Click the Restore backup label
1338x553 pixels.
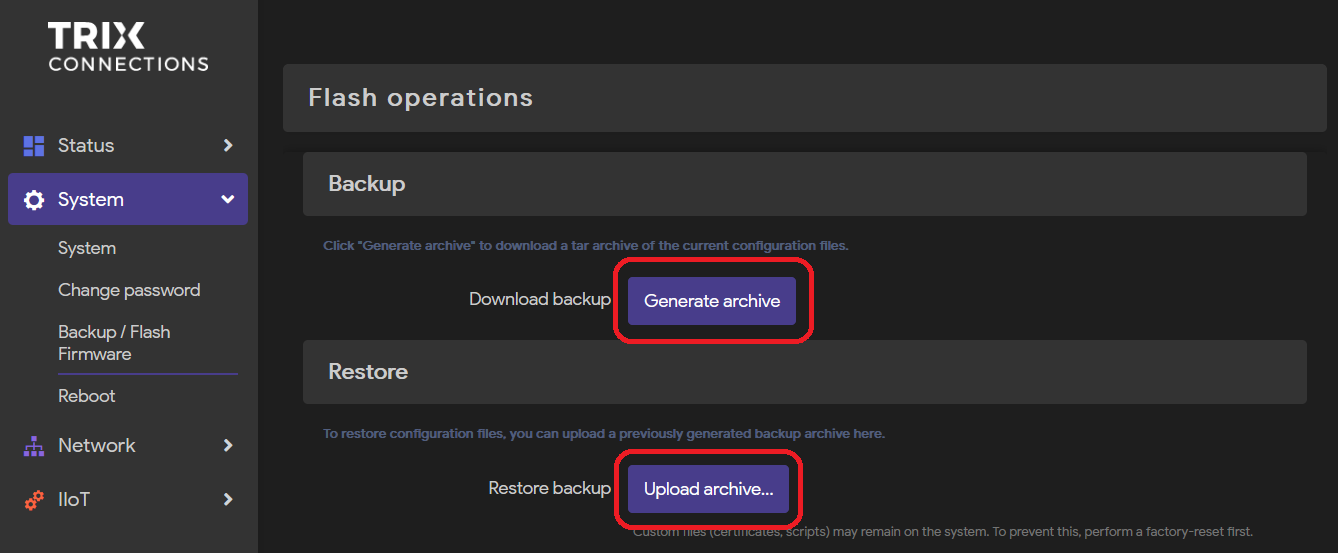pyautogui.click(x=549, y=488)
